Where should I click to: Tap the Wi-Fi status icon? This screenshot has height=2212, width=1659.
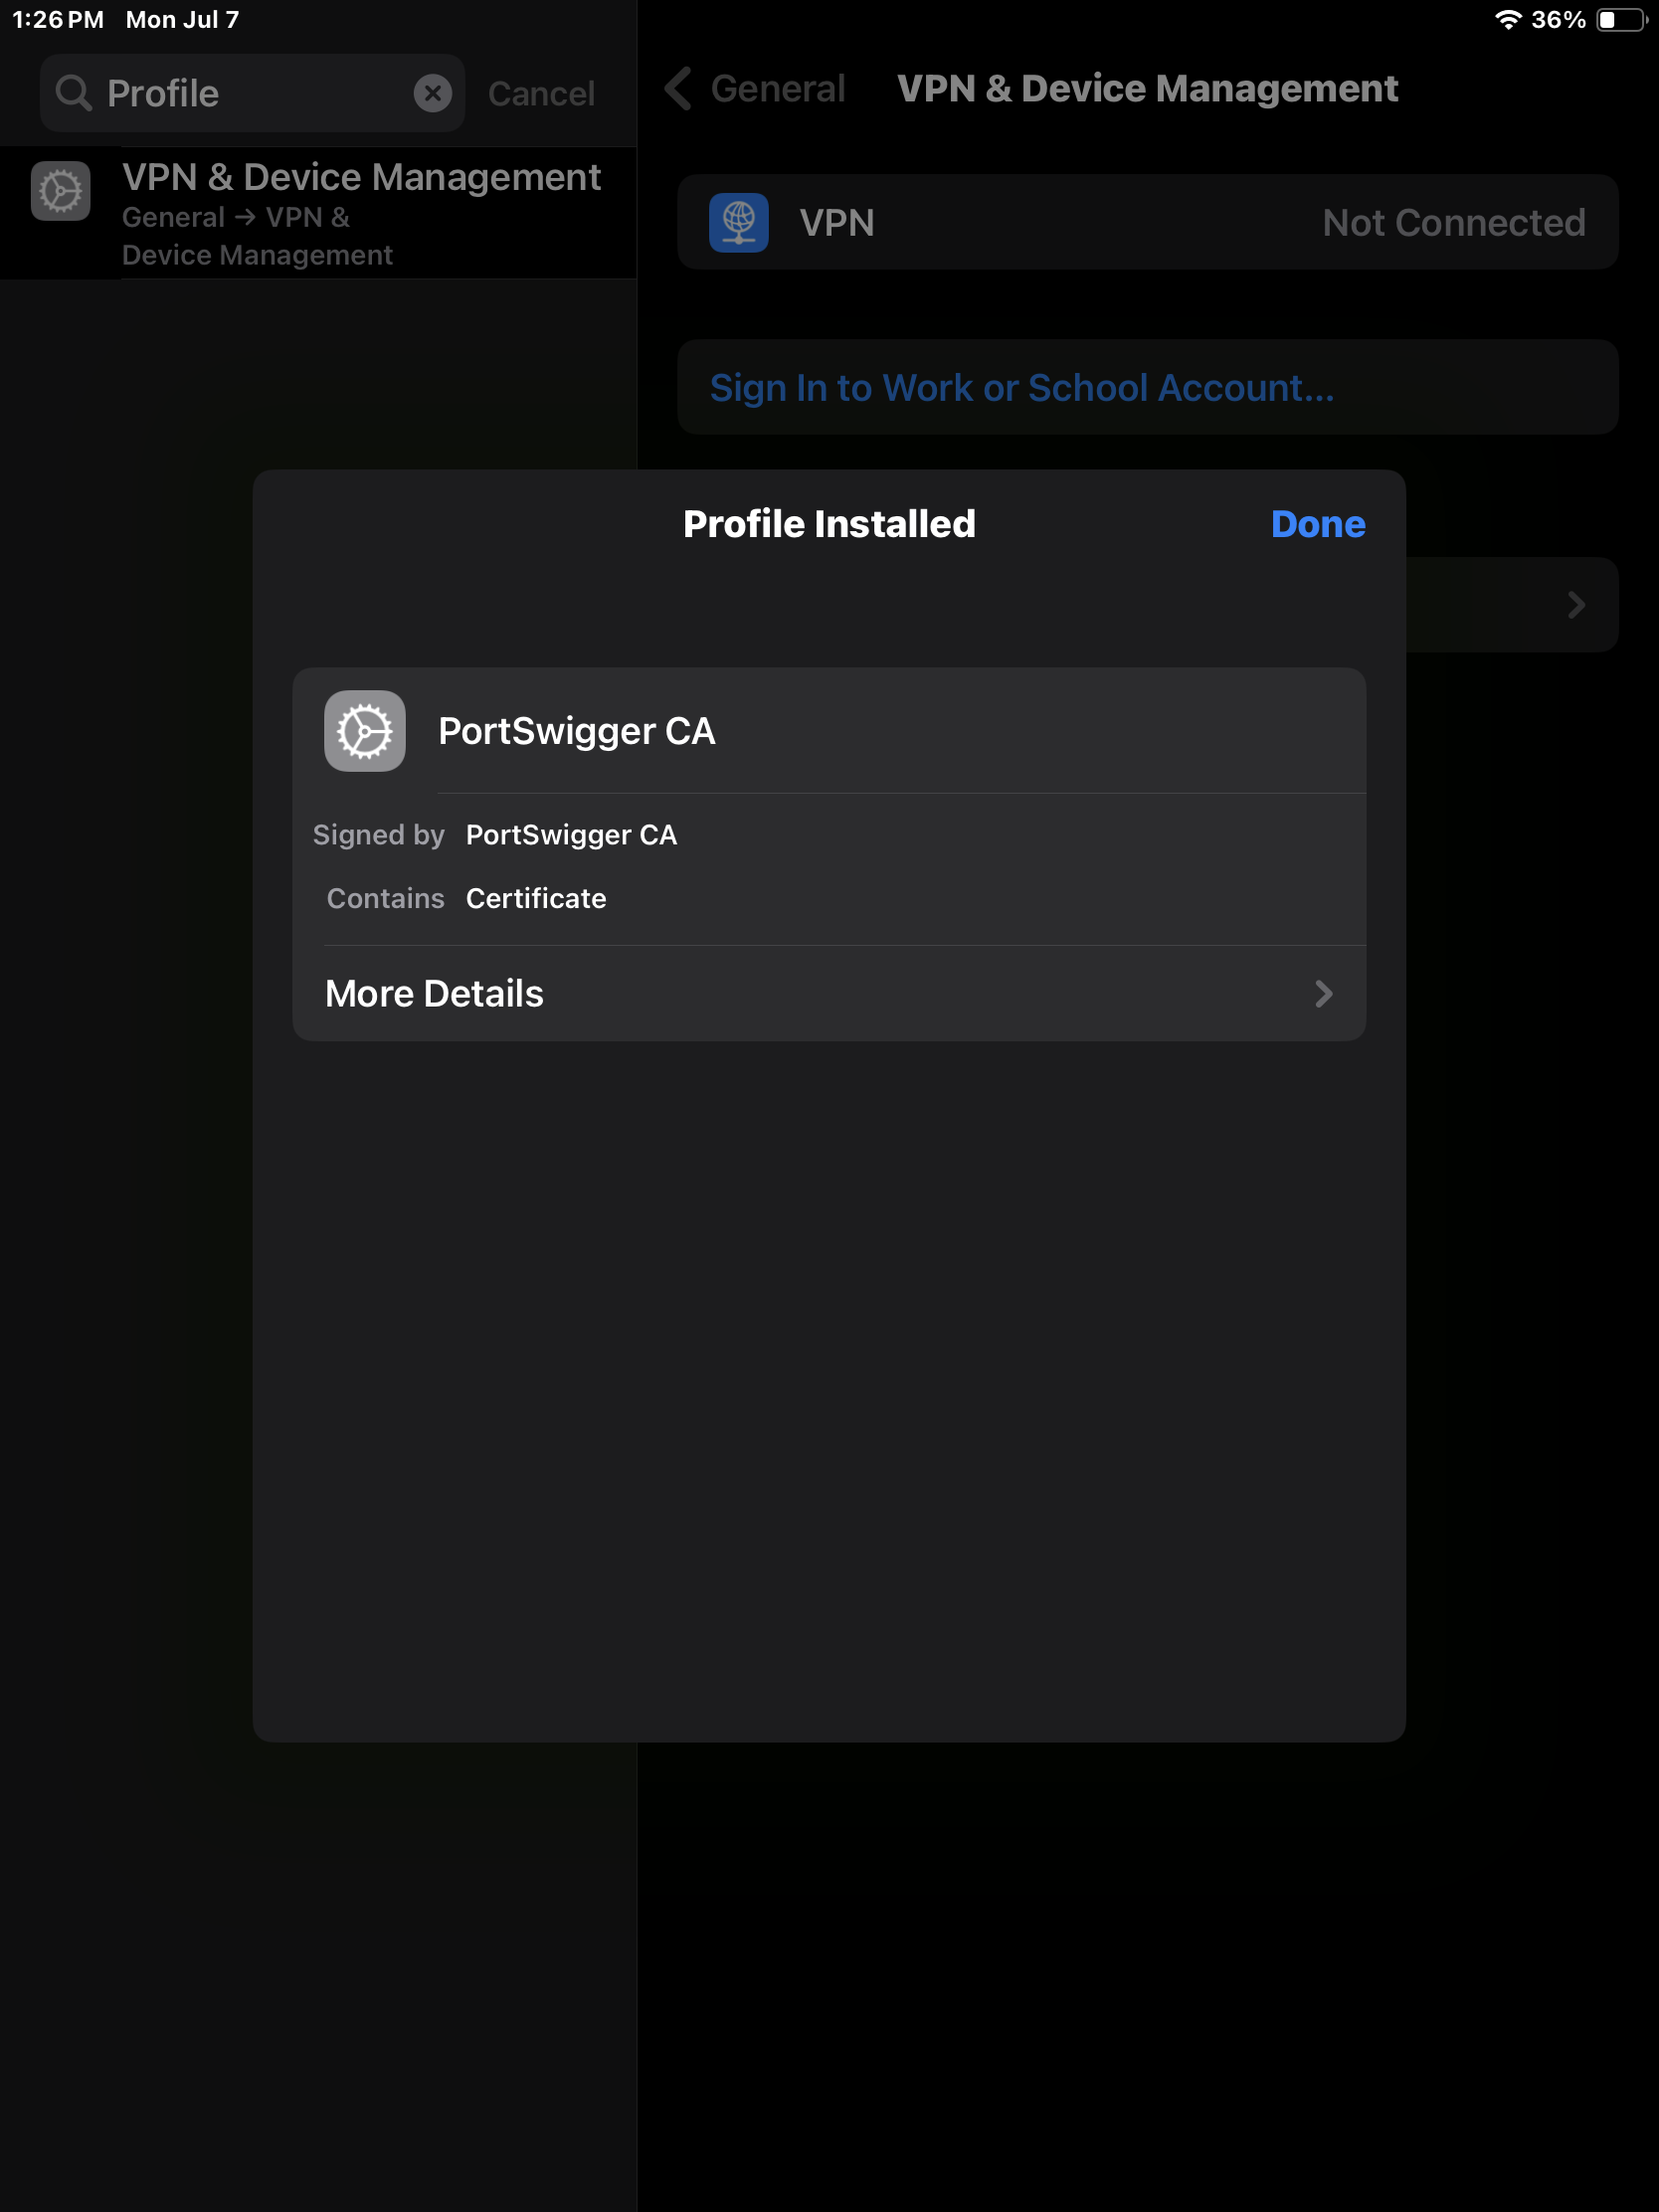1508,20
